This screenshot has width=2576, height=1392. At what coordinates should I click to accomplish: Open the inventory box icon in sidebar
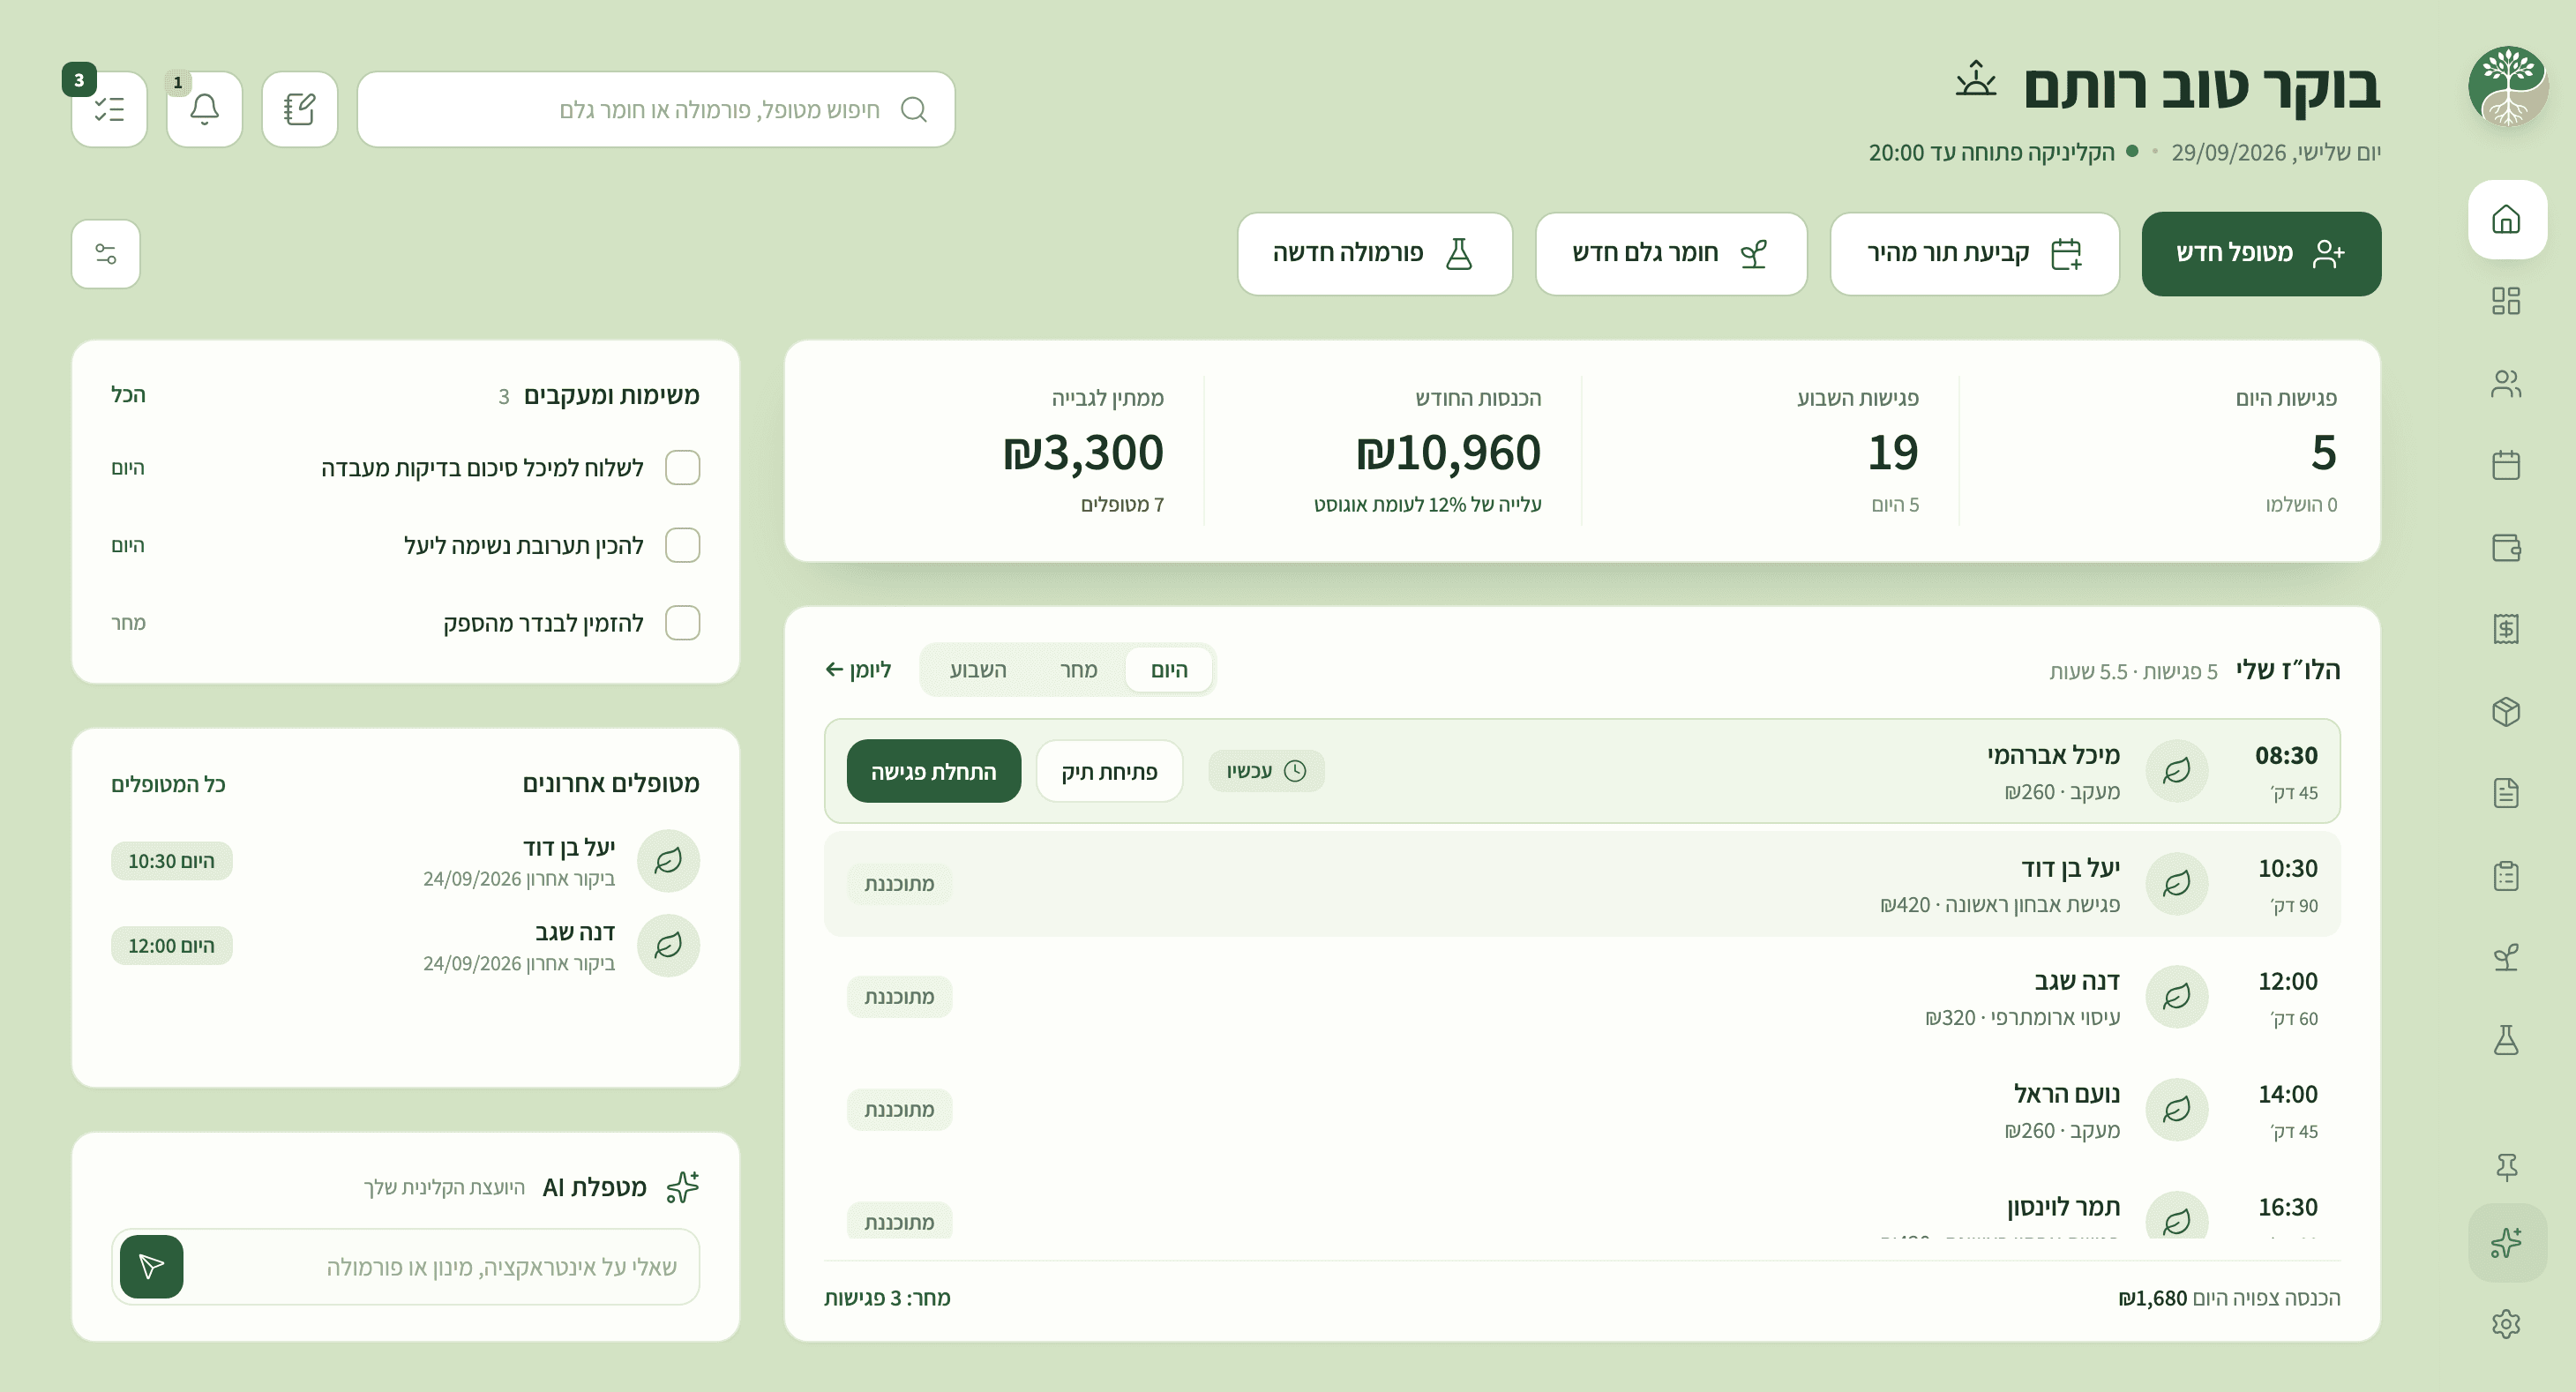2506,711
